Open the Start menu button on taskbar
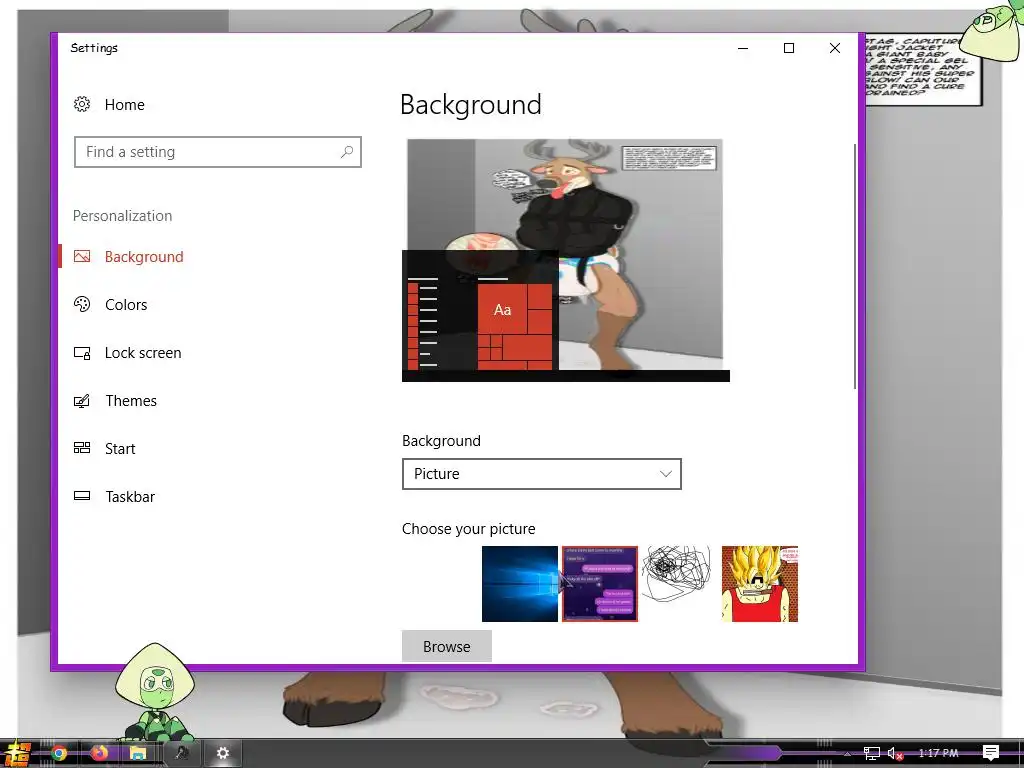1024x768 pixels. [x=17, y=753]
